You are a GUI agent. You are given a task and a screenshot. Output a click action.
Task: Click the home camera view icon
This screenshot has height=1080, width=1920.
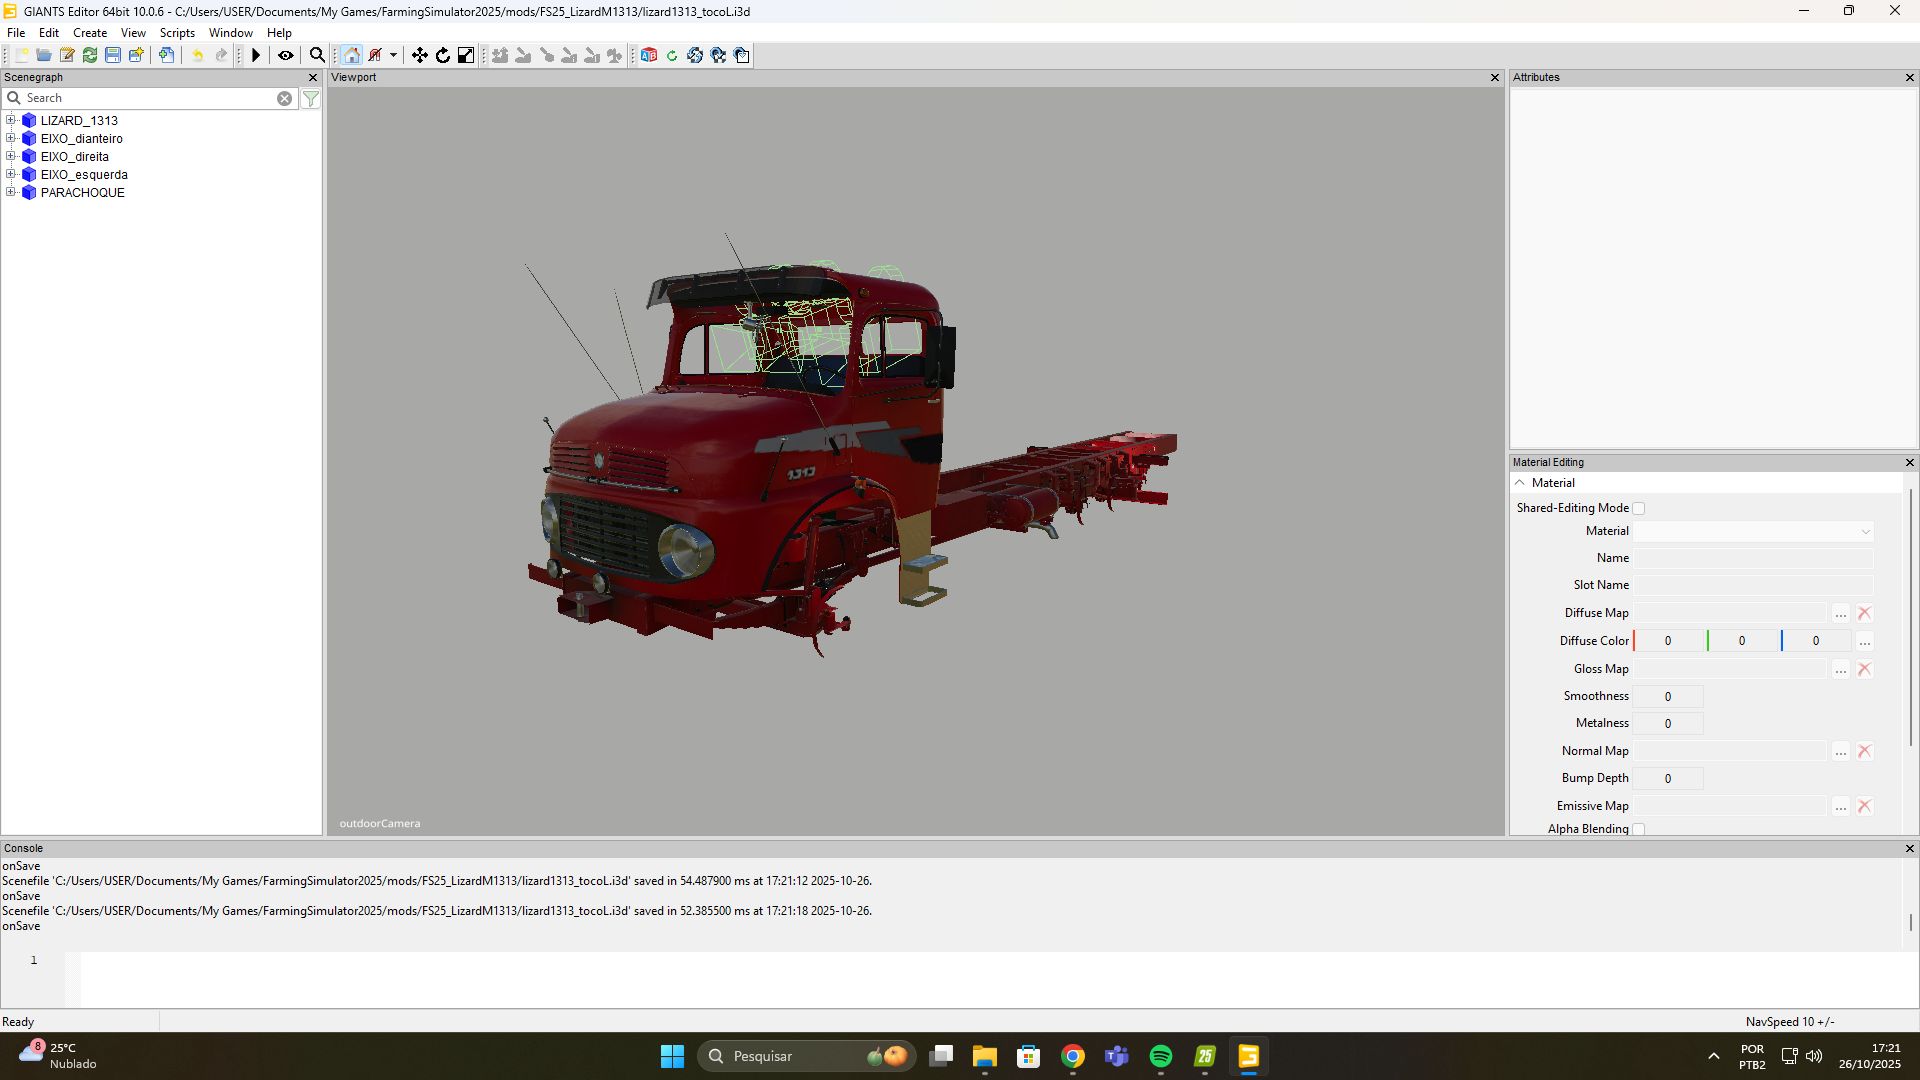[352, 55]
